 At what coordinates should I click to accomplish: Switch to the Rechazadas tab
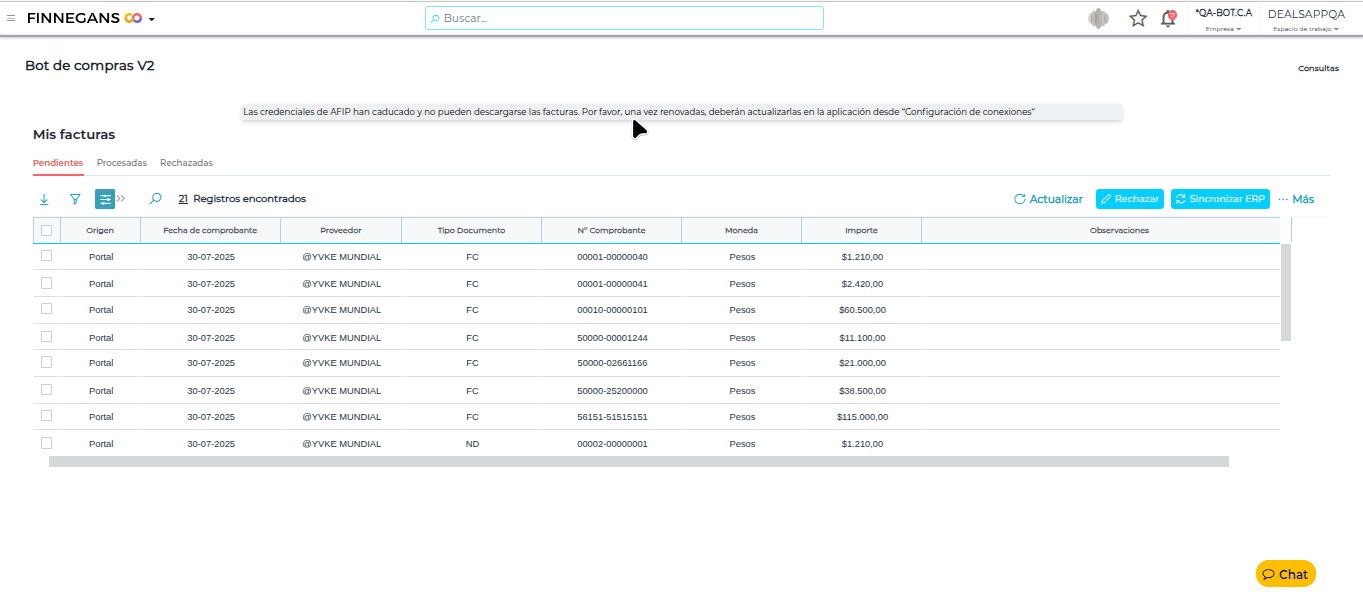coord(186,162)
